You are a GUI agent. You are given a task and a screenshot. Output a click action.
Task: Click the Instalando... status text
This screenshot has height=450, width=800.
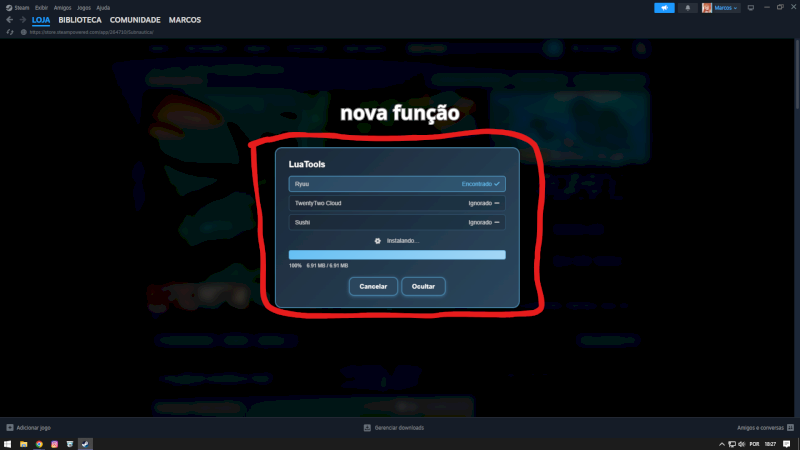403,241
